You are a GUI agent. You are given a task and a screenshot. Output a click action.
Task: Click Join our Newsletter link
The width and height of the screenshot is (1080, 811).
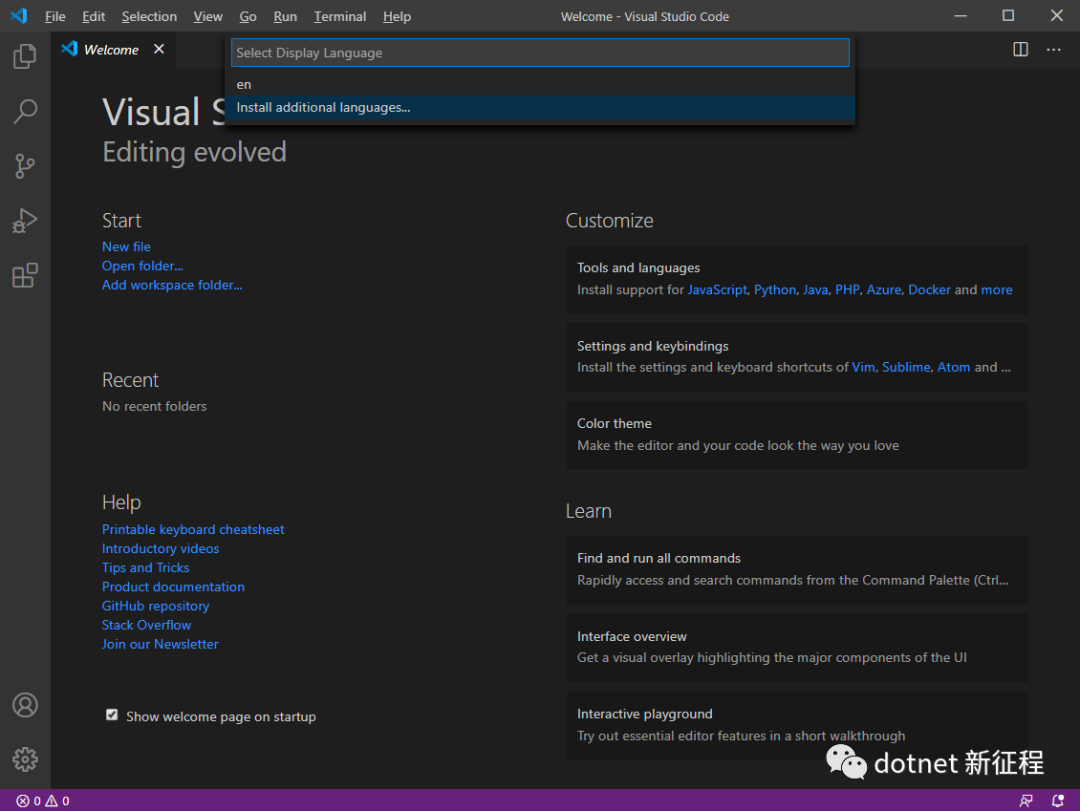[160, 644]
